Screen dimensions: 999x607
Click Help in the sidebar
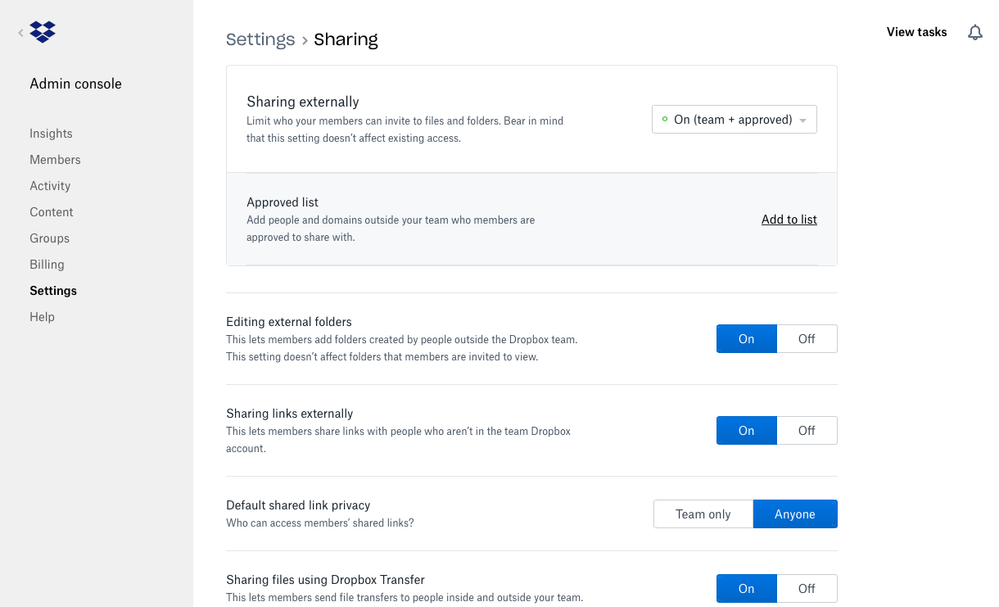42,317
